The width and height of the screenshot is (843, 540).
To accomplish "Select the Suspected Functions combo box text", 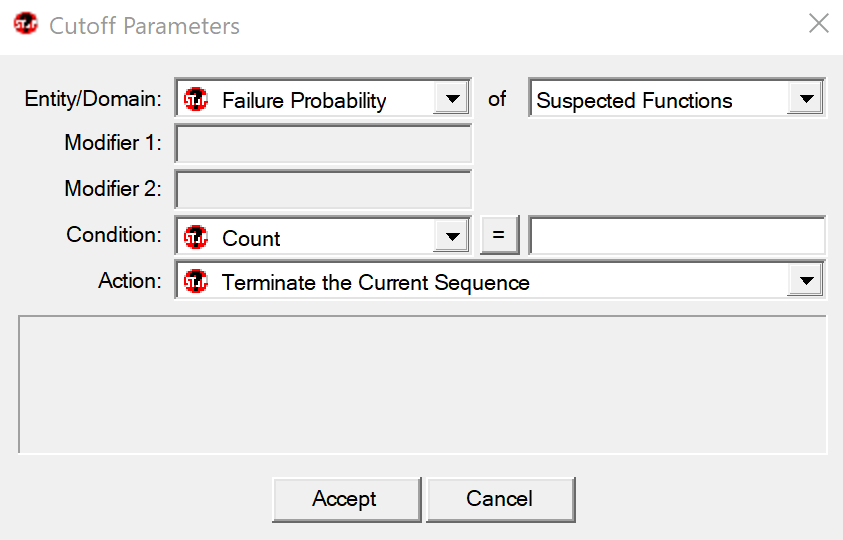I will click(634, 101).
